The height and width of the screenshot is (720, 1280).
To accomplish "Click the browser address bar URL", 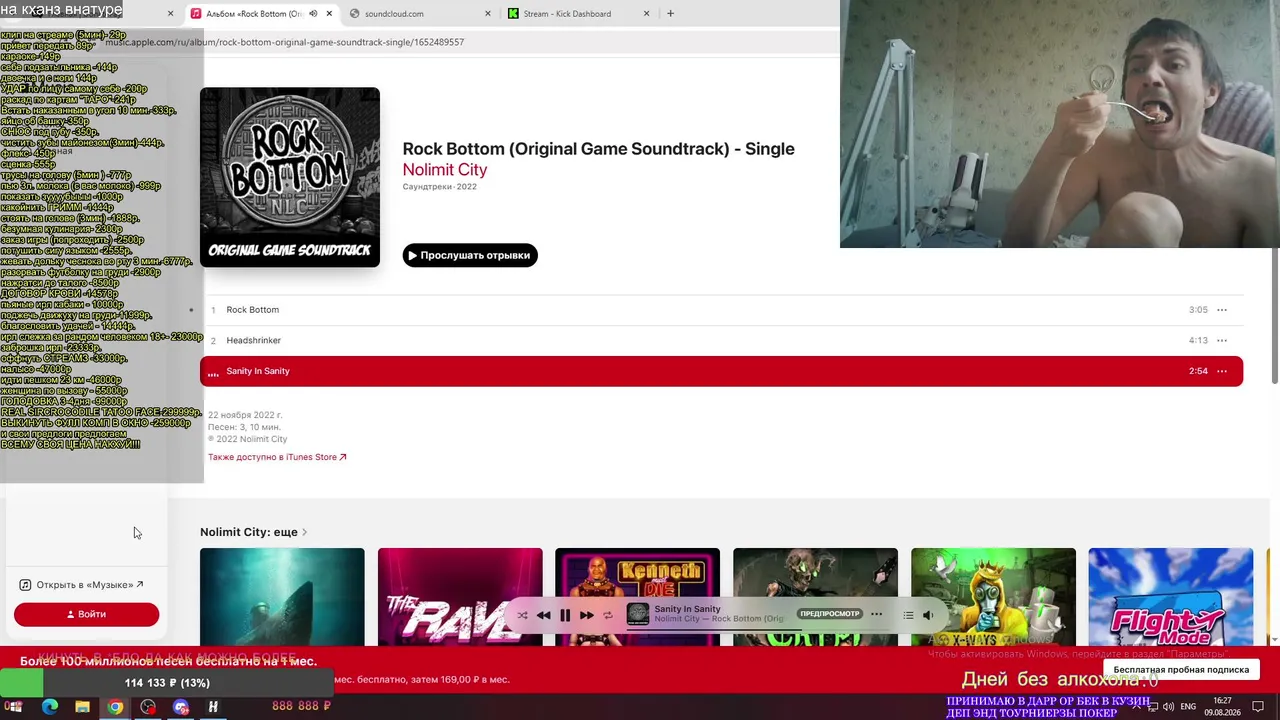I will pyautogui.click(x=285, y=42).
